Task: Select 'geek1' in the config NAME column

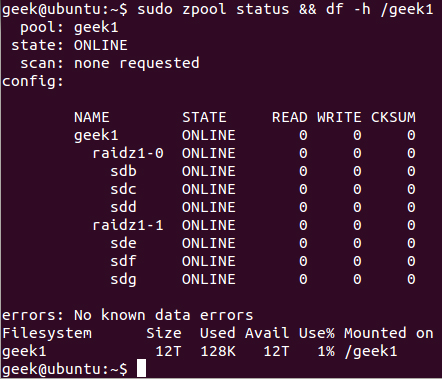Action: click(96, 135)
